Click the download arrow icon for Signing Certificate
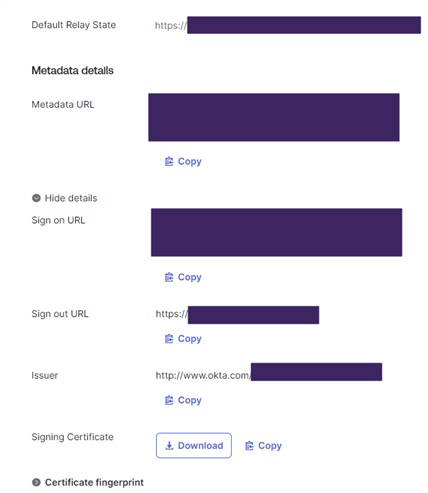Screen dimensions: 428x493 click(169, 446)
